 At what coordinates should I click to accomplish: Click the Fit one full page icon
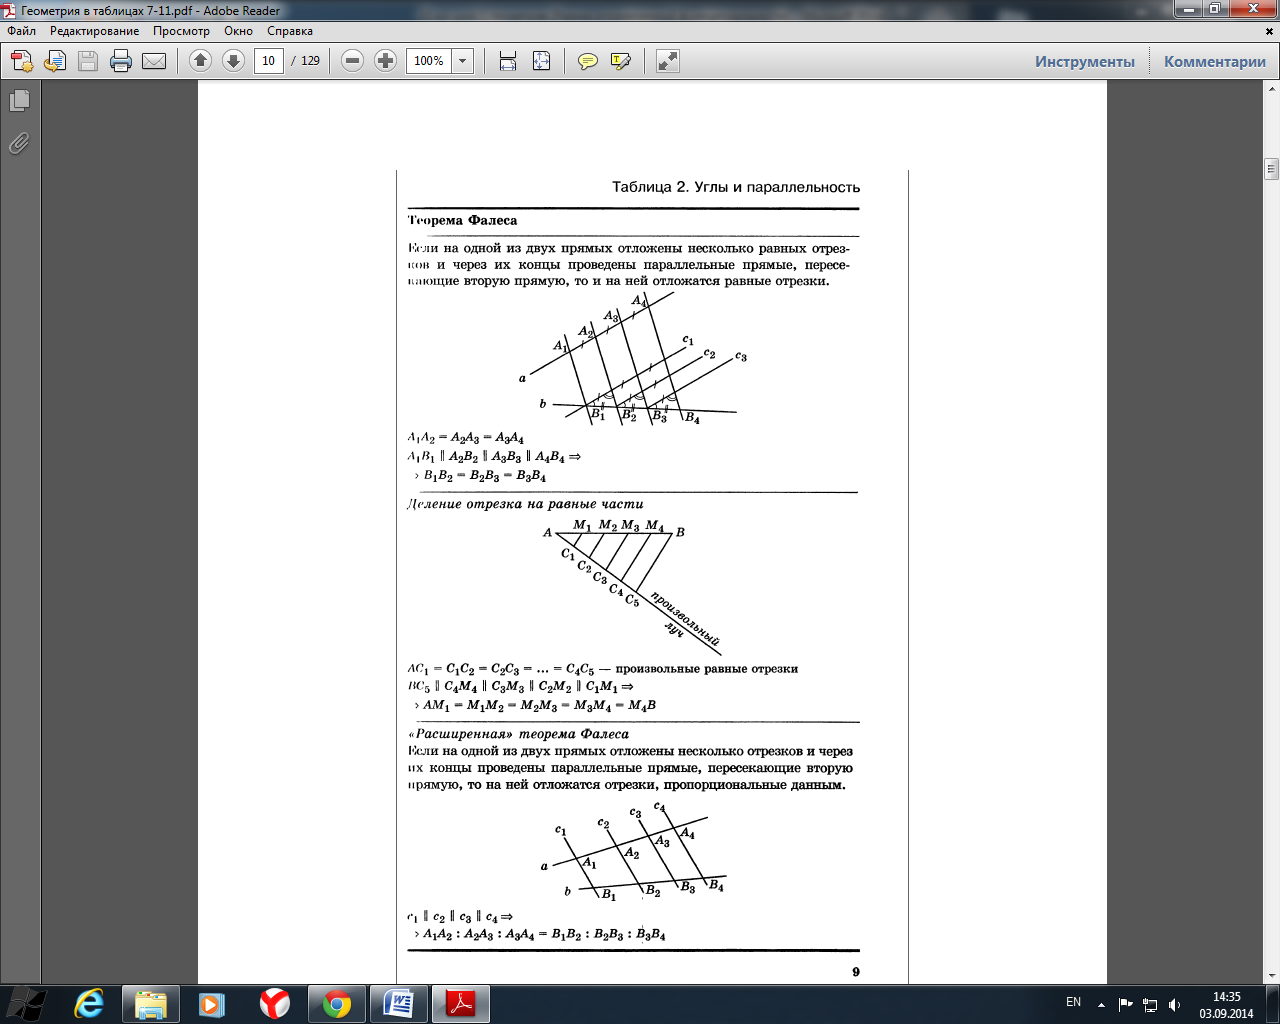pyautogui.click(x=541, y=61)
